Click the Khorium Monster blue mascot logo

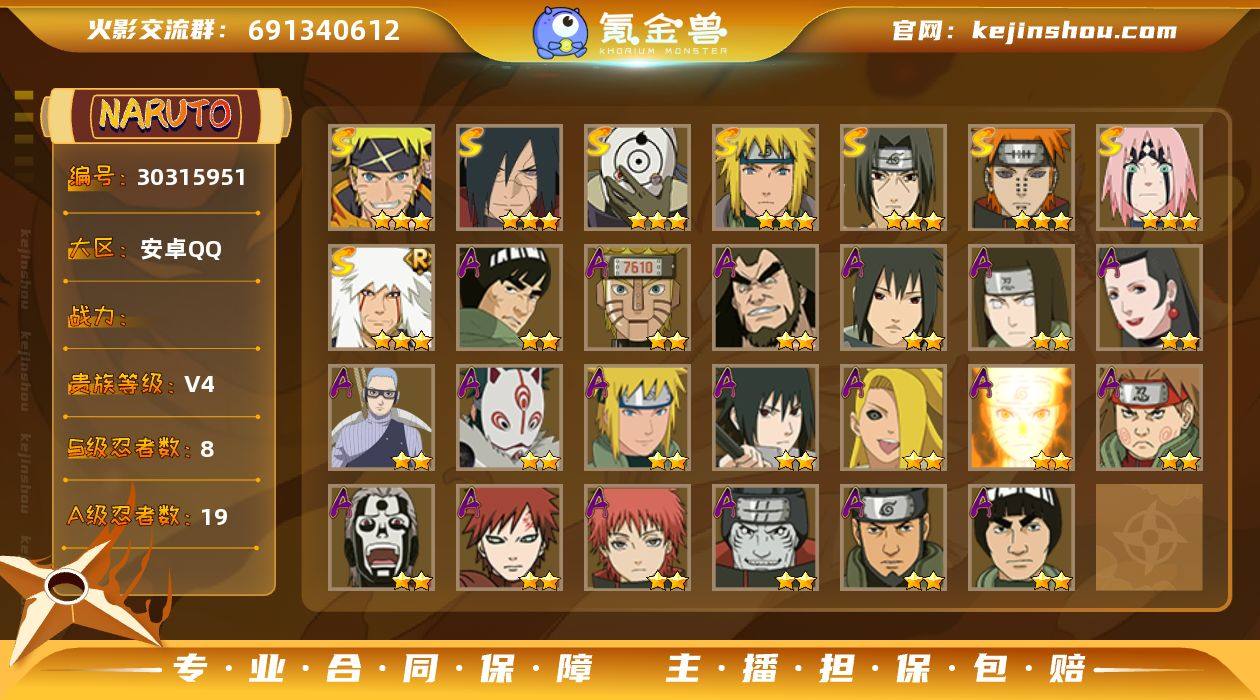pos(559,31)
